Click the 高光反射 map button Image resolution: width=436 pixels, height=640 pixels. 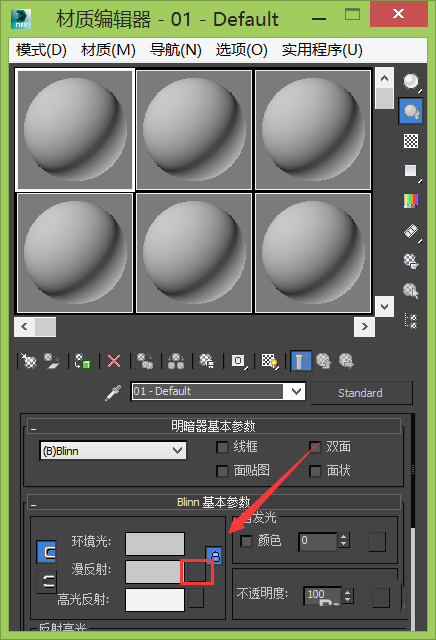[x=196, y=599]
